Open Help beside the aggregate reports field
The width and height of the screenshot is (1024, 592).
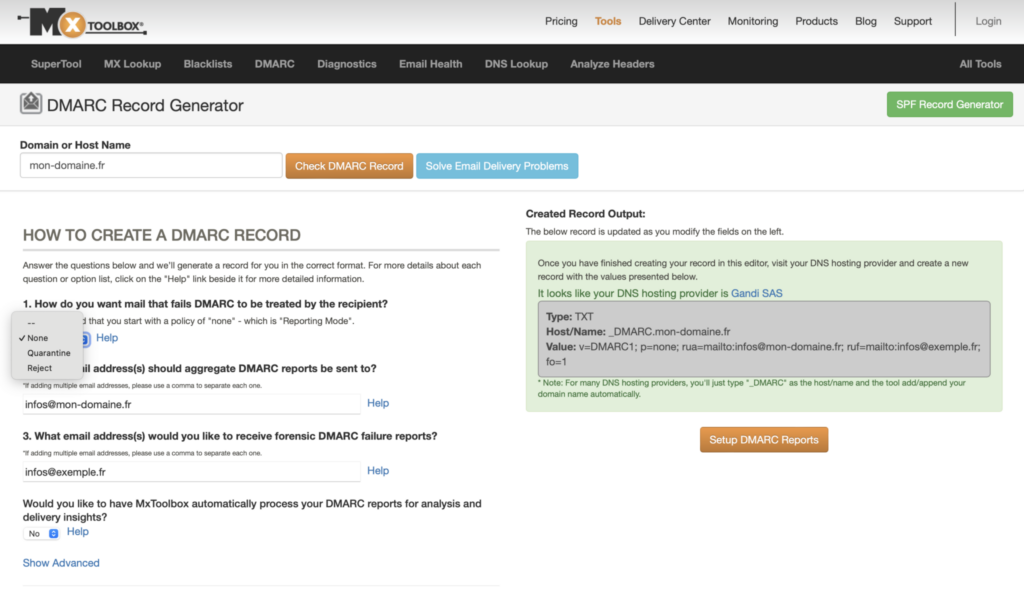(x=377, y=403)
